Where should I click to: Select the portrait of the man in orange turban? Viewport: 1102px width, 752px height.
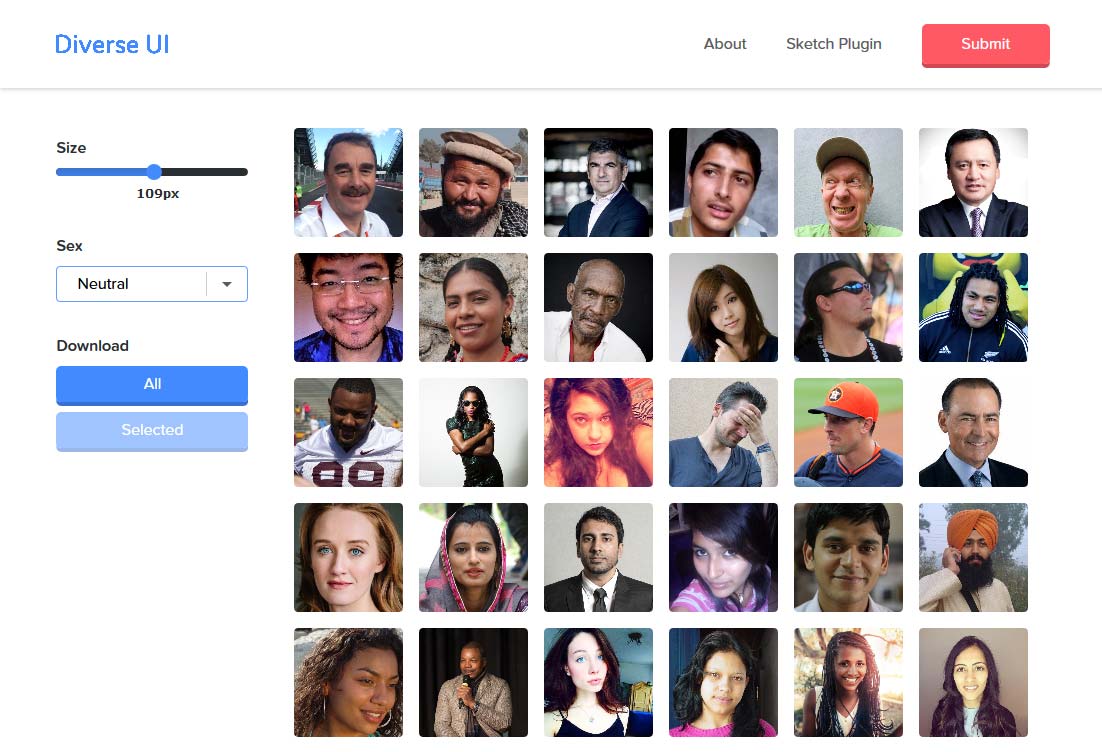click(x=972, y=557)
